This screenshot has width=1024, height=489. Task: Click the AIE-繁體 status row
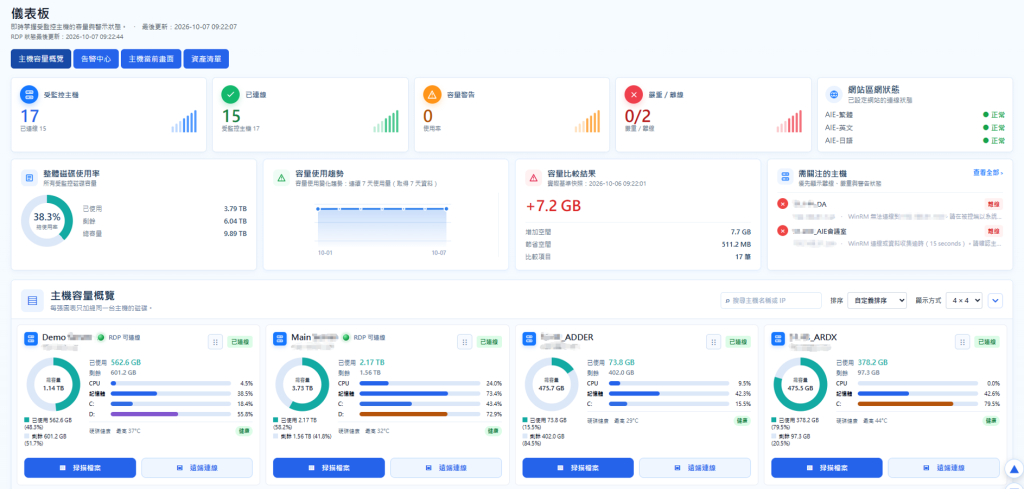pos(914,114)
